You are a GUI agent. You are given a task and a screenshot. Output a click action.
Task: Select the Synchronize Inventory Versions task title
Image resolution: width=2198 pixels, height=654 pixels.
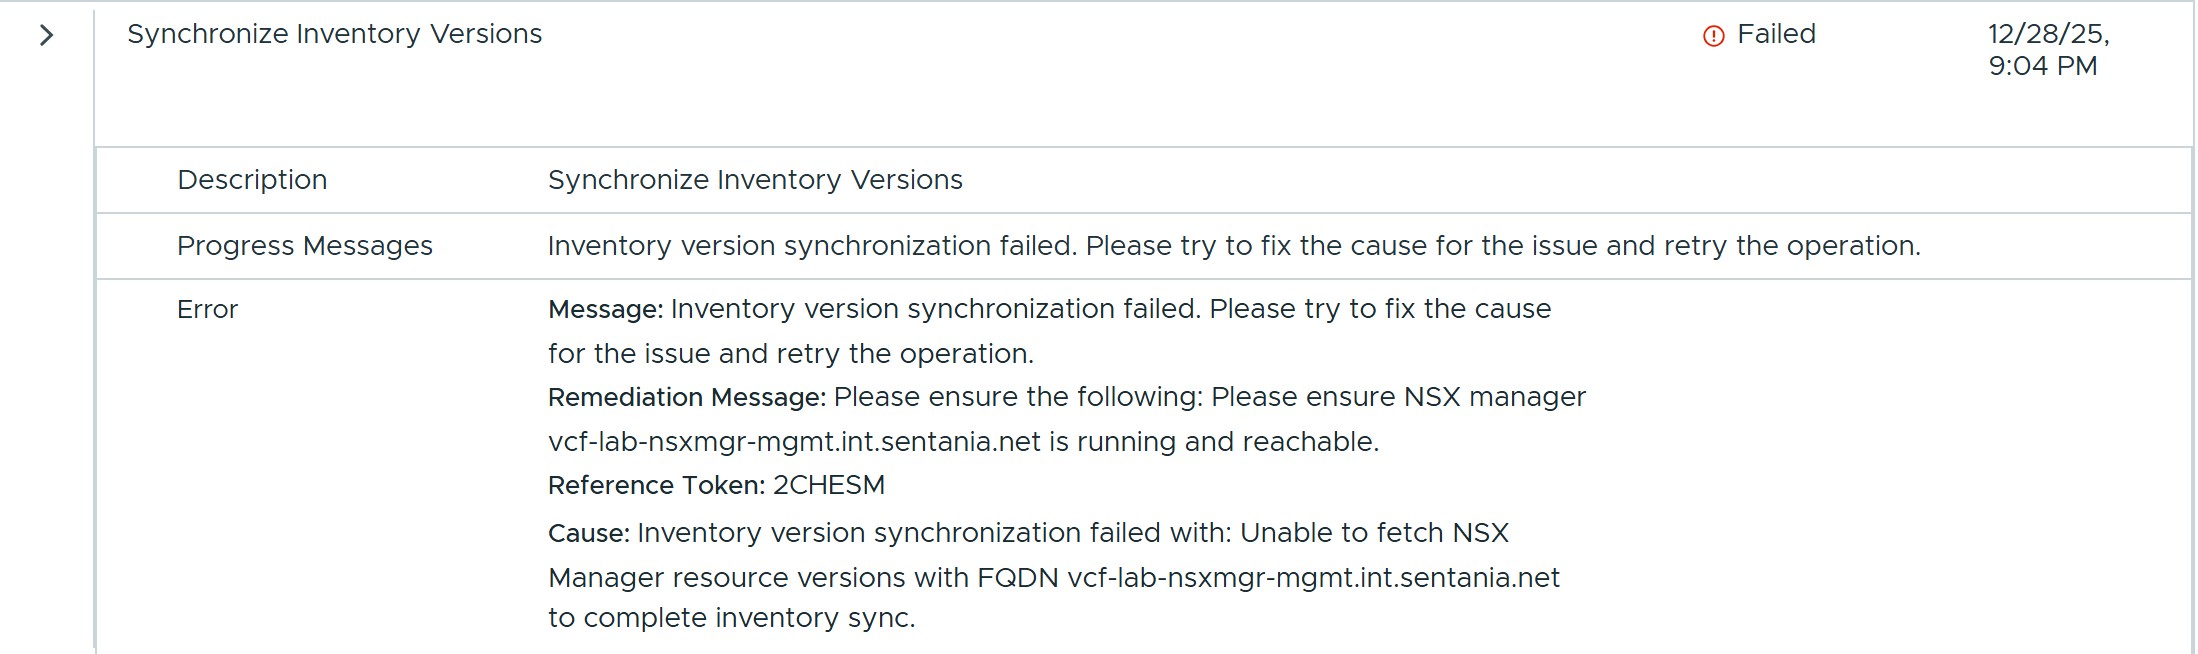334,34
